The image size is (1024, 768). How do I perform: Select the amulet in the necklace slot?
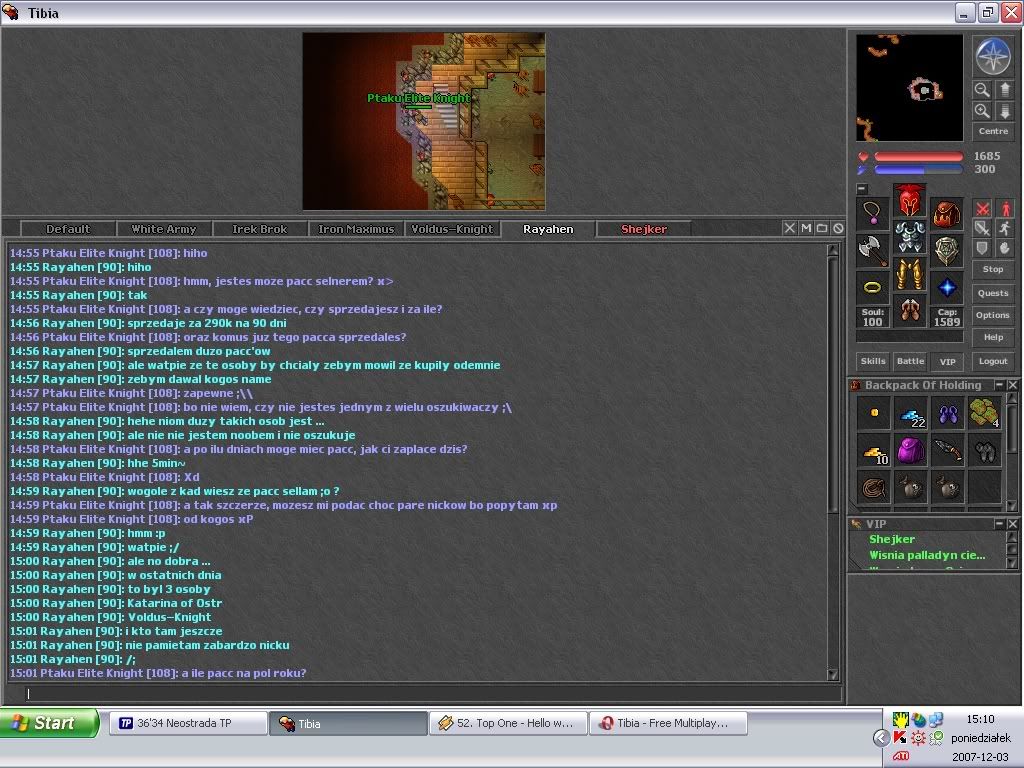(872, 214)
